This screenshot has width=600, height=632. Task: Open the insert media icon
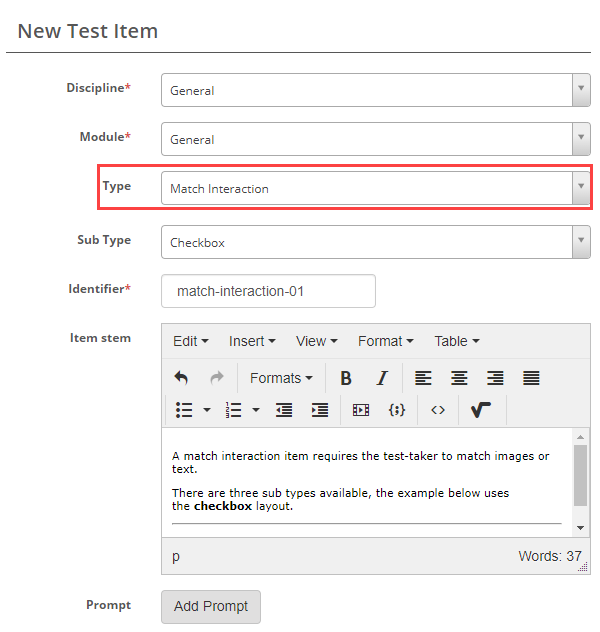[361, 410]
